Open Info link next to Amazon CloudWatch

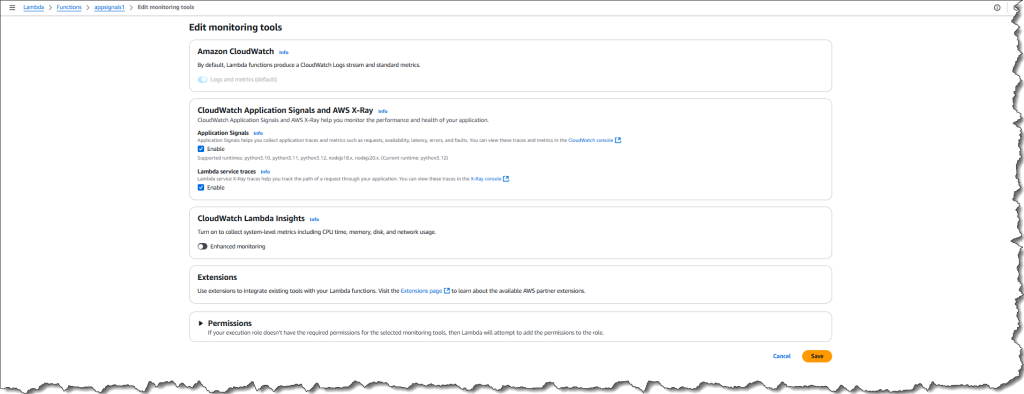click(x=283, y=52)
